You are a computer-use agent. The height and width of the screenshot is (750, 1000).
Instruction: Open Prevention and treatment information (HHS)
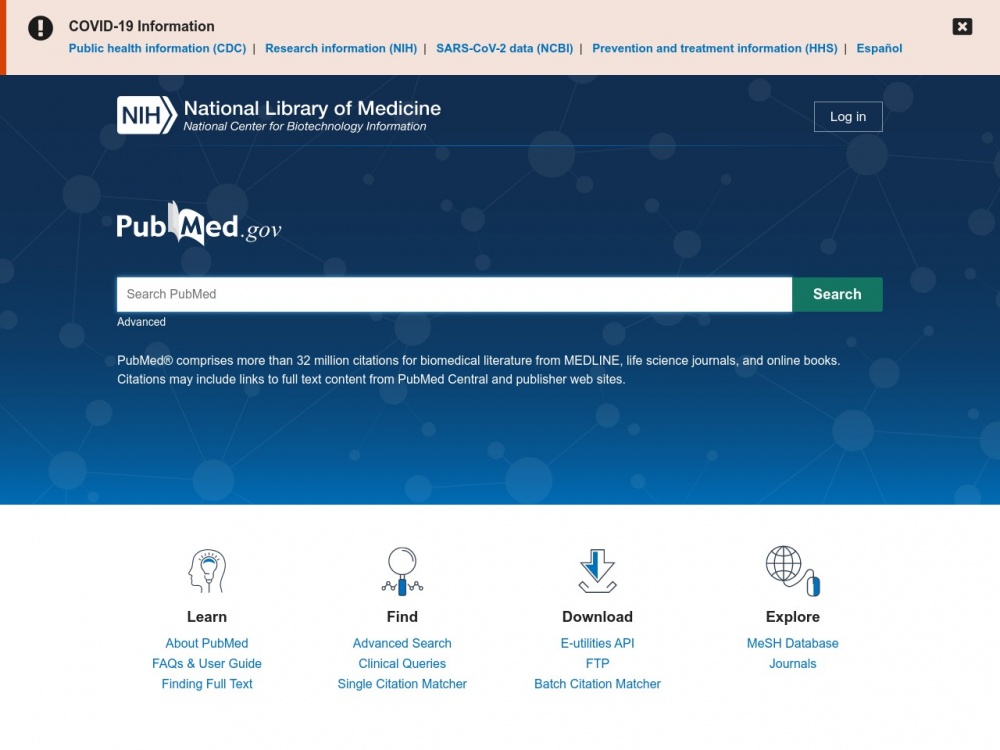pyautogui.click(x=714, y=48)
